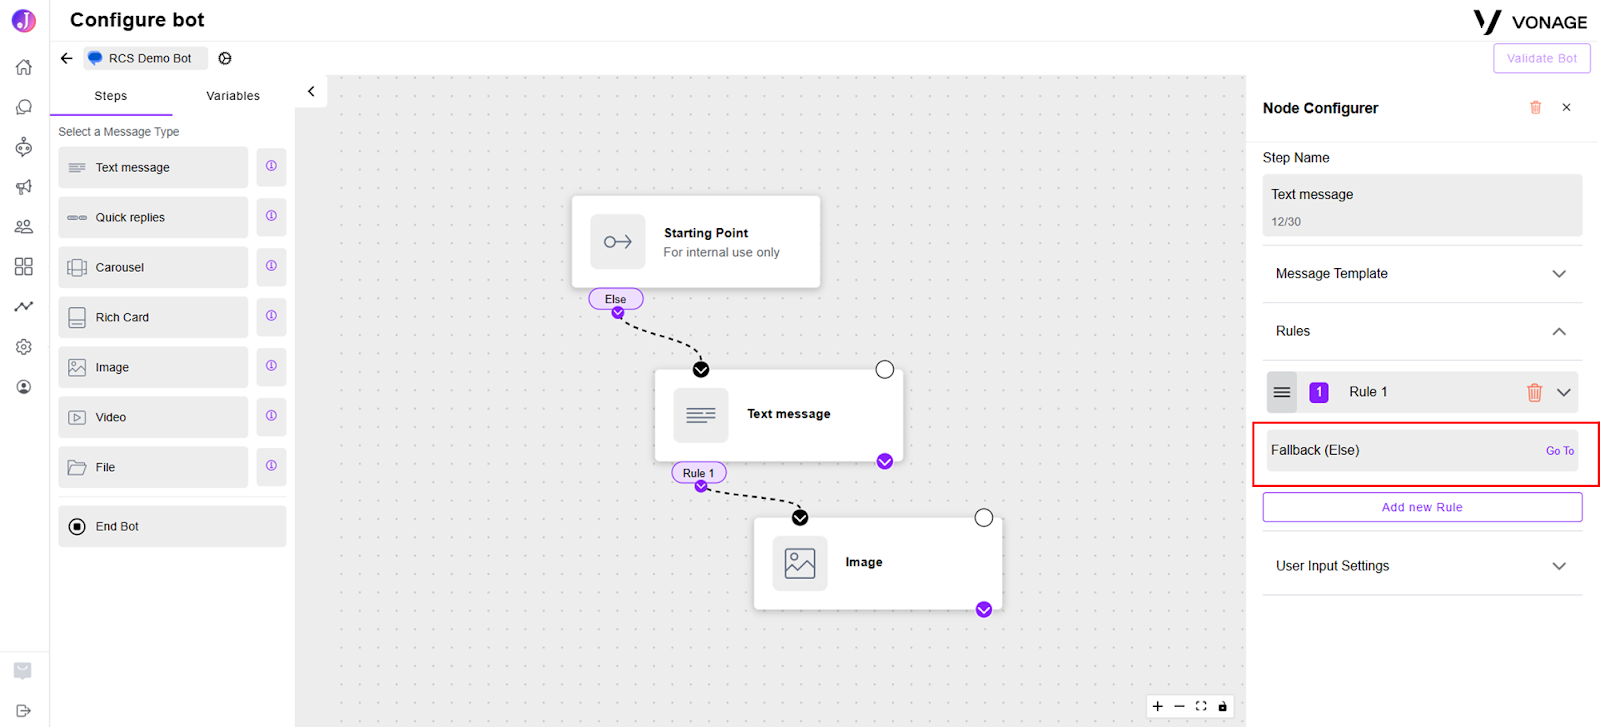Zoom in canvas with plus icon
The image size is (1600, 727).
(1158, 706)
